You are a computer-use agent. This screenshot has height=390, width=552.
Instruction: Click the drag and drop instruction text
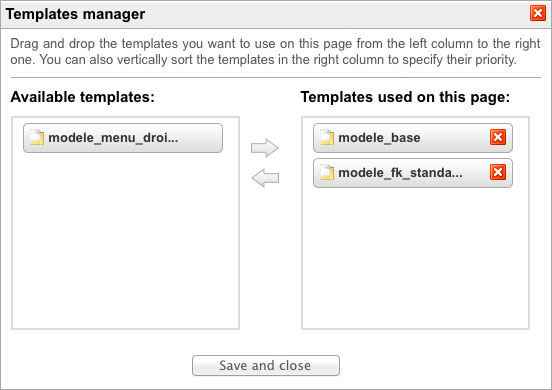(x=275, y=51)
